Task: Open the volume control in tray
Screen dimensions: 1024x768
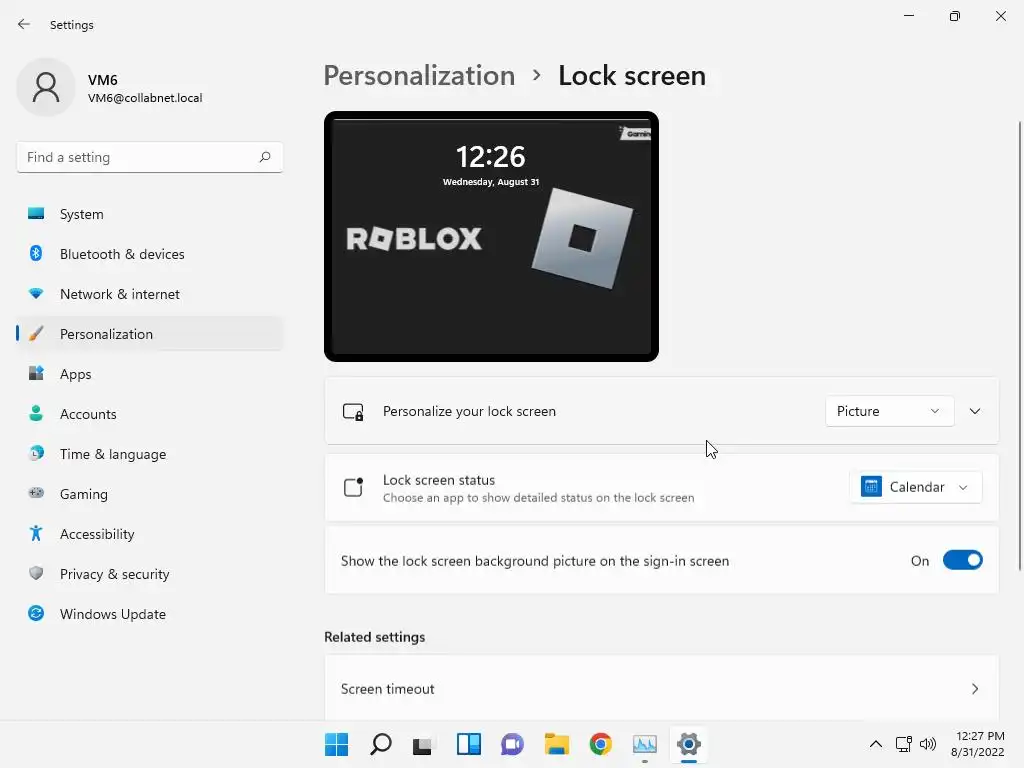Action: (927, 744)
